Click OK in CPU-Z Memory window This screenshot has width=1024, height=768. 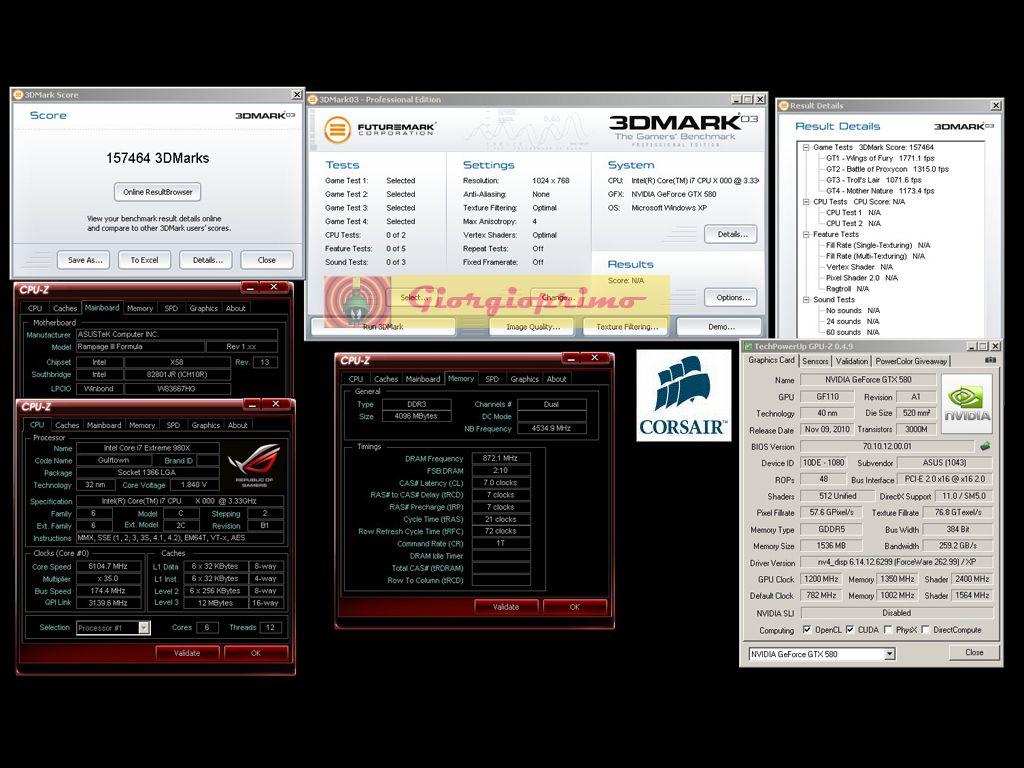[x=575, y=607]
